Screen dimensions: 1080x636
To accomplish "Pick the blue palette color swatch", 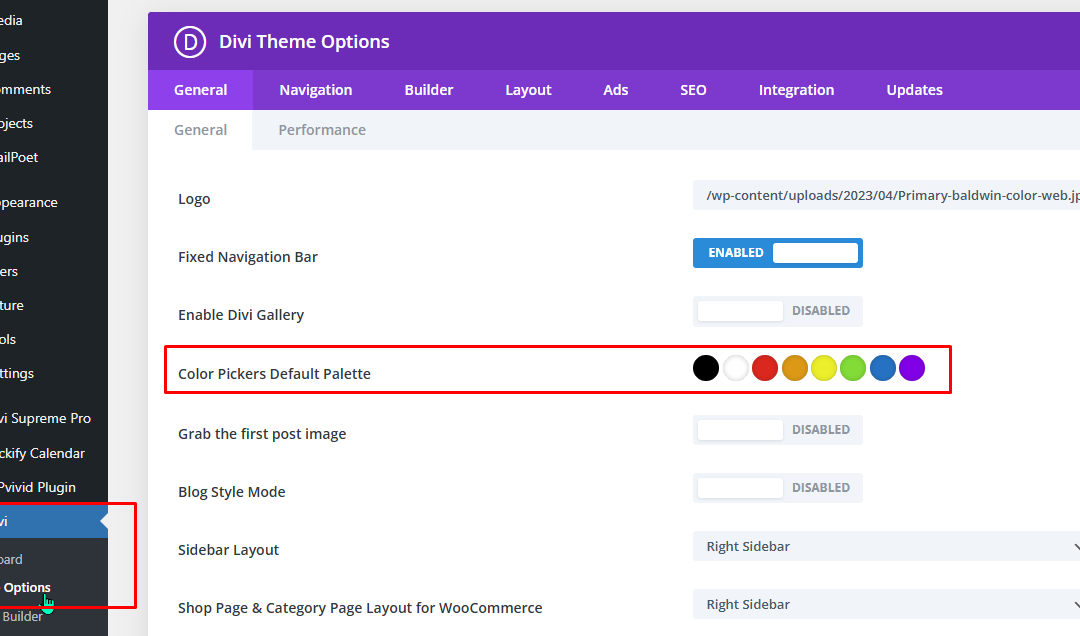I will [882, 368].
